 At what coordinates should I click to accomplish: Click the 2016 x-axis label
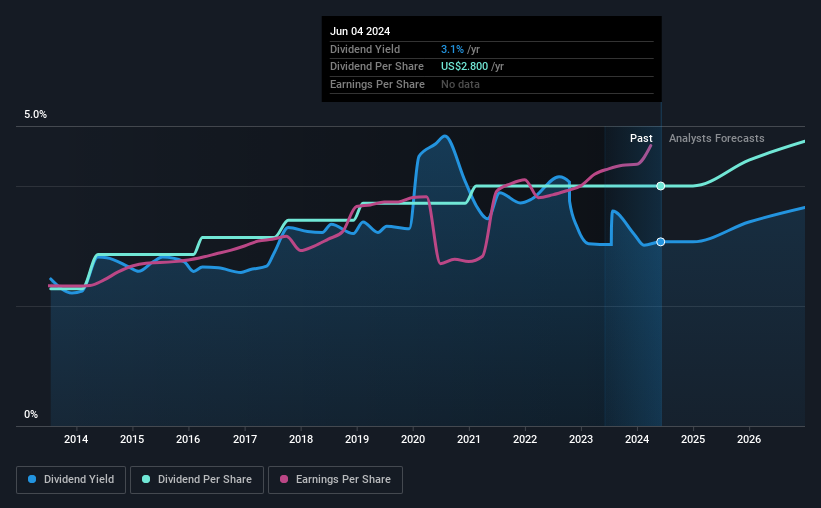coord(188,439)
